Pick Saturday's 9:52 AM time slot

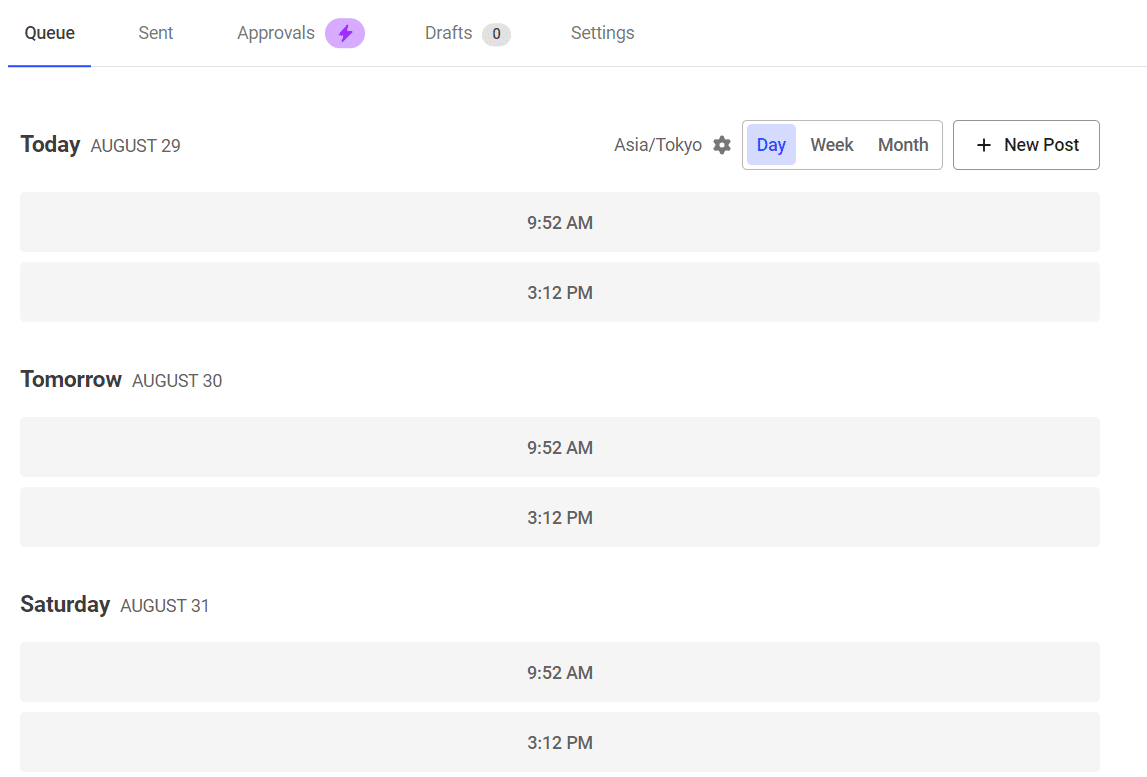point(560,672)
